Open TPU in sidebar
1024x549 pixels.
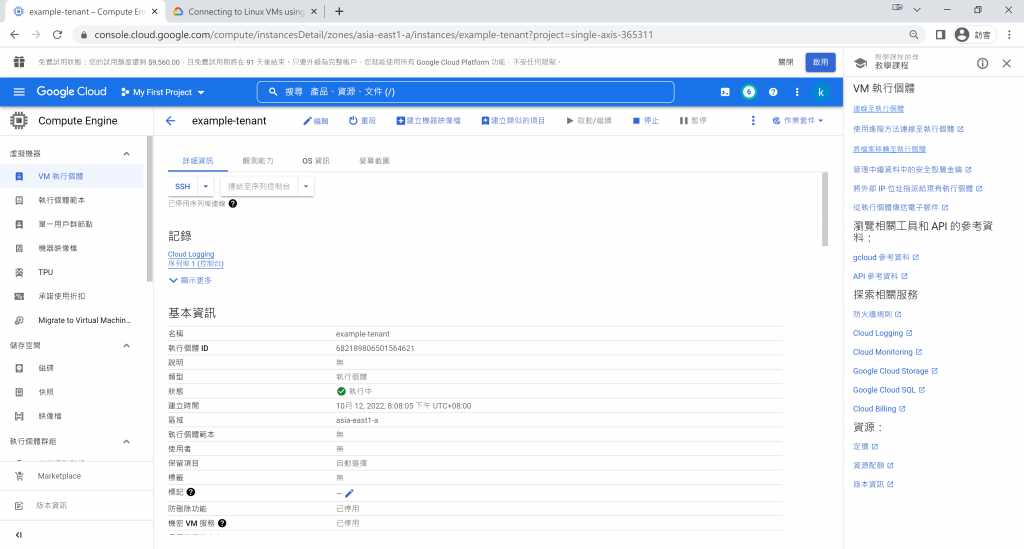72,272
